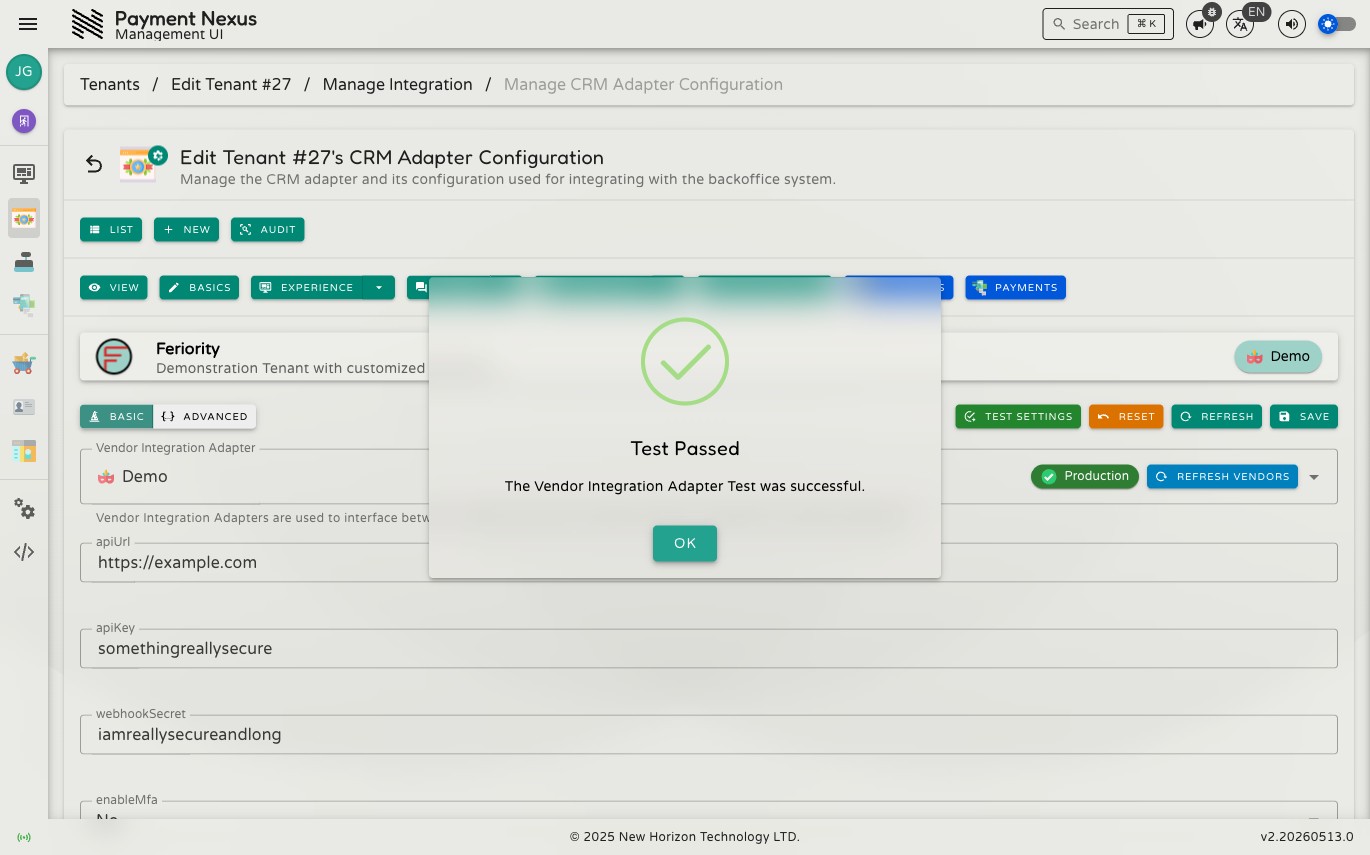Click the version text v2.20260513.0

click(x=1307, y=837)
